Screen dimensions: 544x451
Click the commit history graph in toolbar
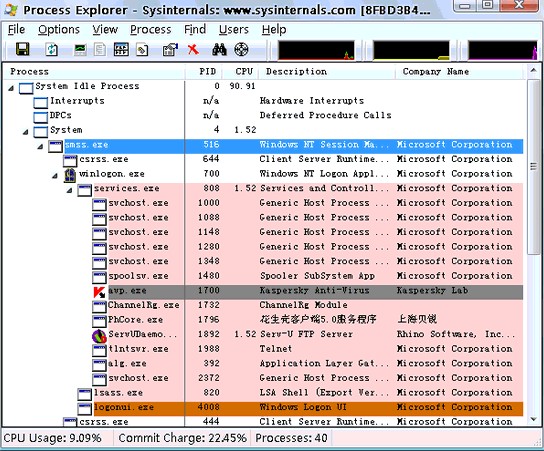[411, 50]
